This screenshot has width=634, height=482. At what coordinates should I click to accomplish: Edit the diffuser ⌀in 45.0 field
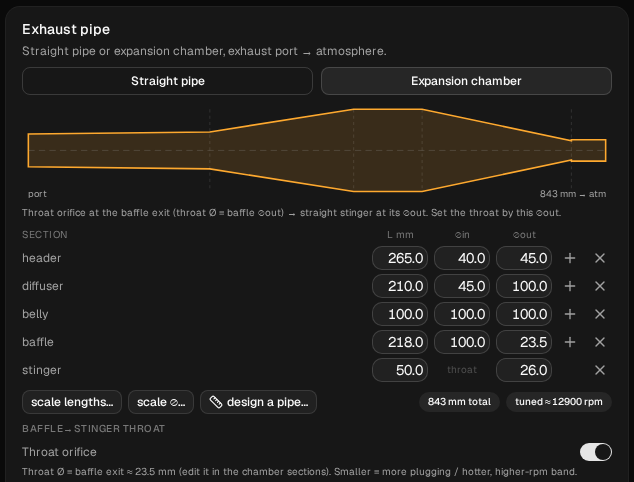click(462, 286)
